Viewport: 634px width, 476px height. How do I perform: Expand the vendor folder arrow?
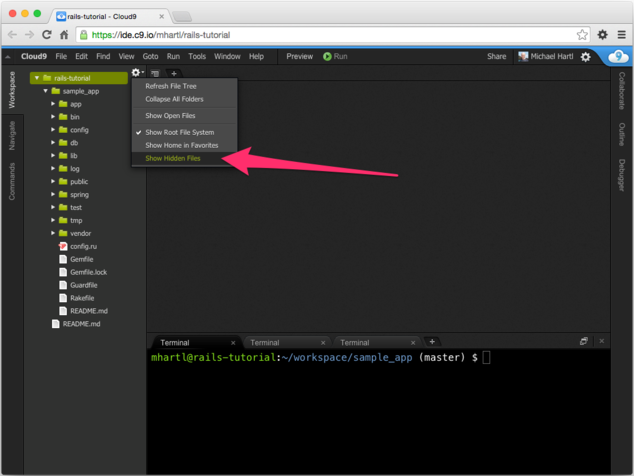[54, 233]
